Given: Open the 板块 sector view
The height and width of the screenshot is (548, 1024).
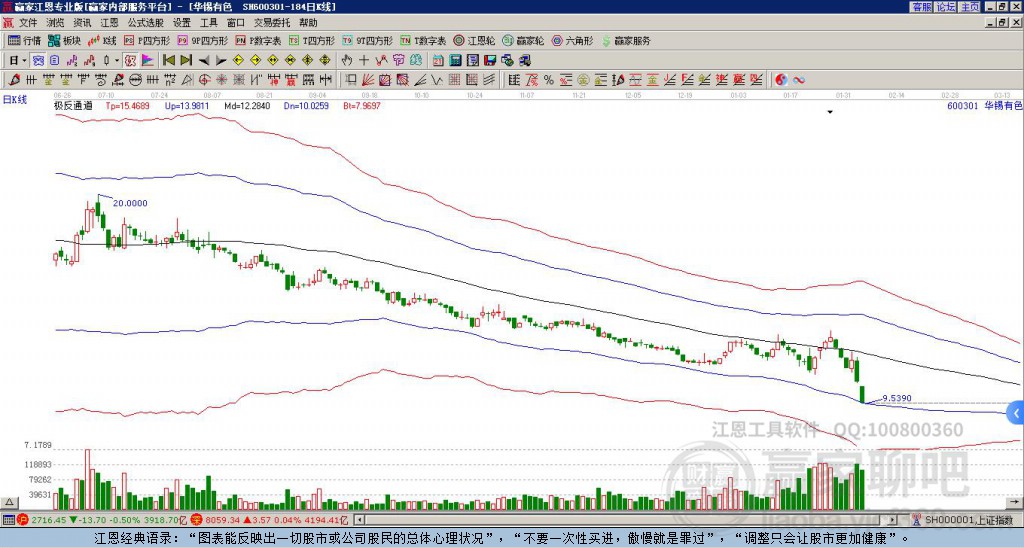Looking at the screenshot, I should click(64, 40).
